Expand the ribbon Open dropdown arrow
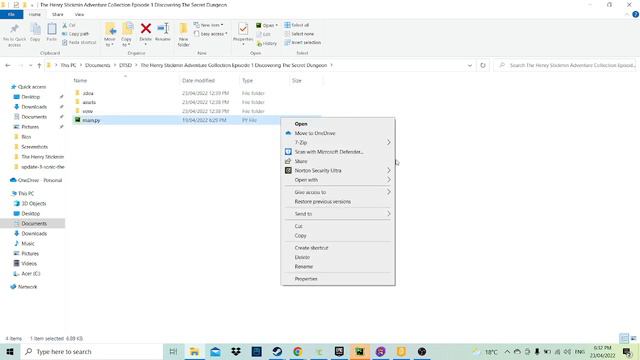The image size is (640, 360). click(276, 25)
